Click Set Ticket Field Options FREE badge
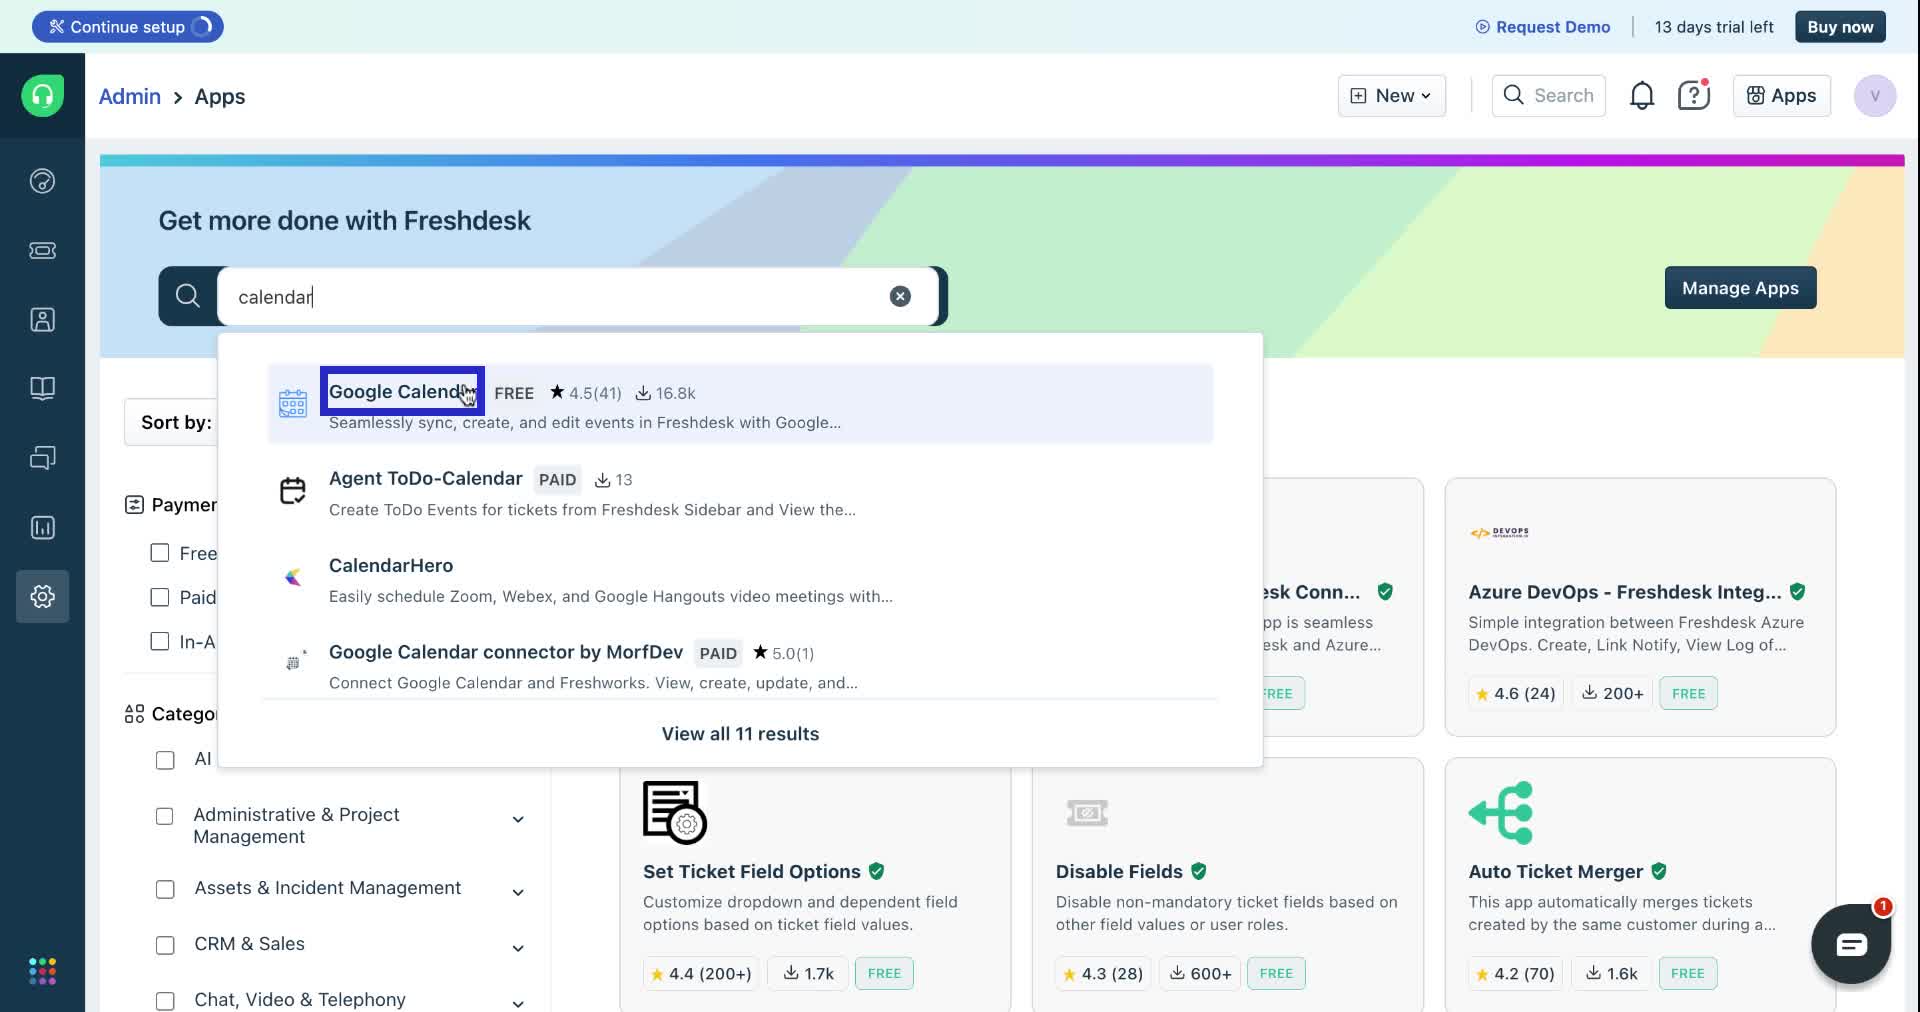Screen dimensions: 1920x1012 coord(884,973)
